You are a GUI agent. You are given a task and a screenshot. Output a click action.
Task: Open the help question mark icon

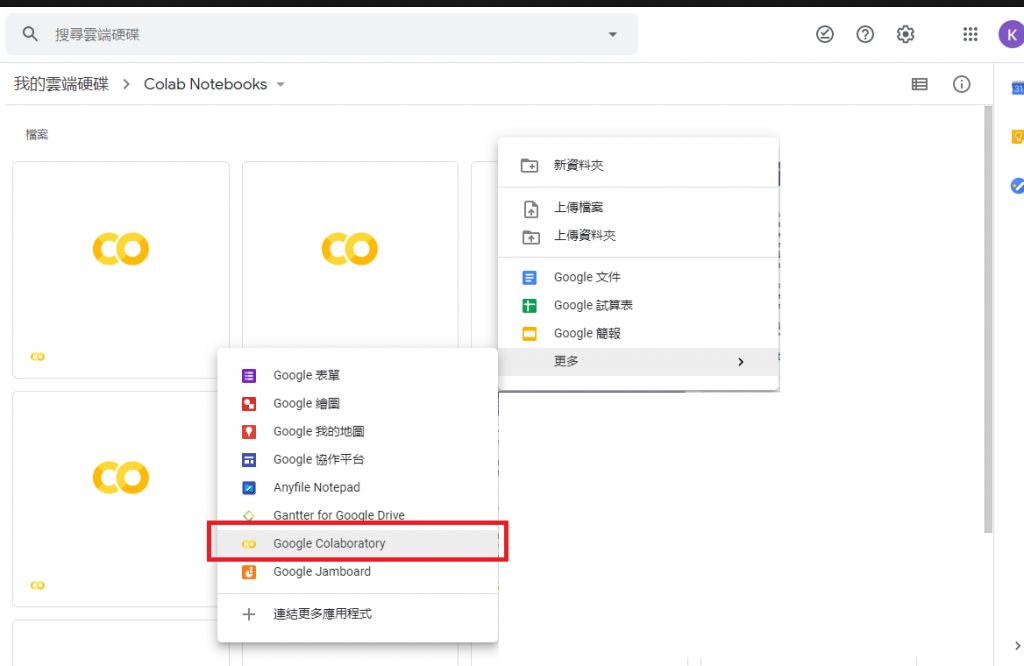point(865,34)
